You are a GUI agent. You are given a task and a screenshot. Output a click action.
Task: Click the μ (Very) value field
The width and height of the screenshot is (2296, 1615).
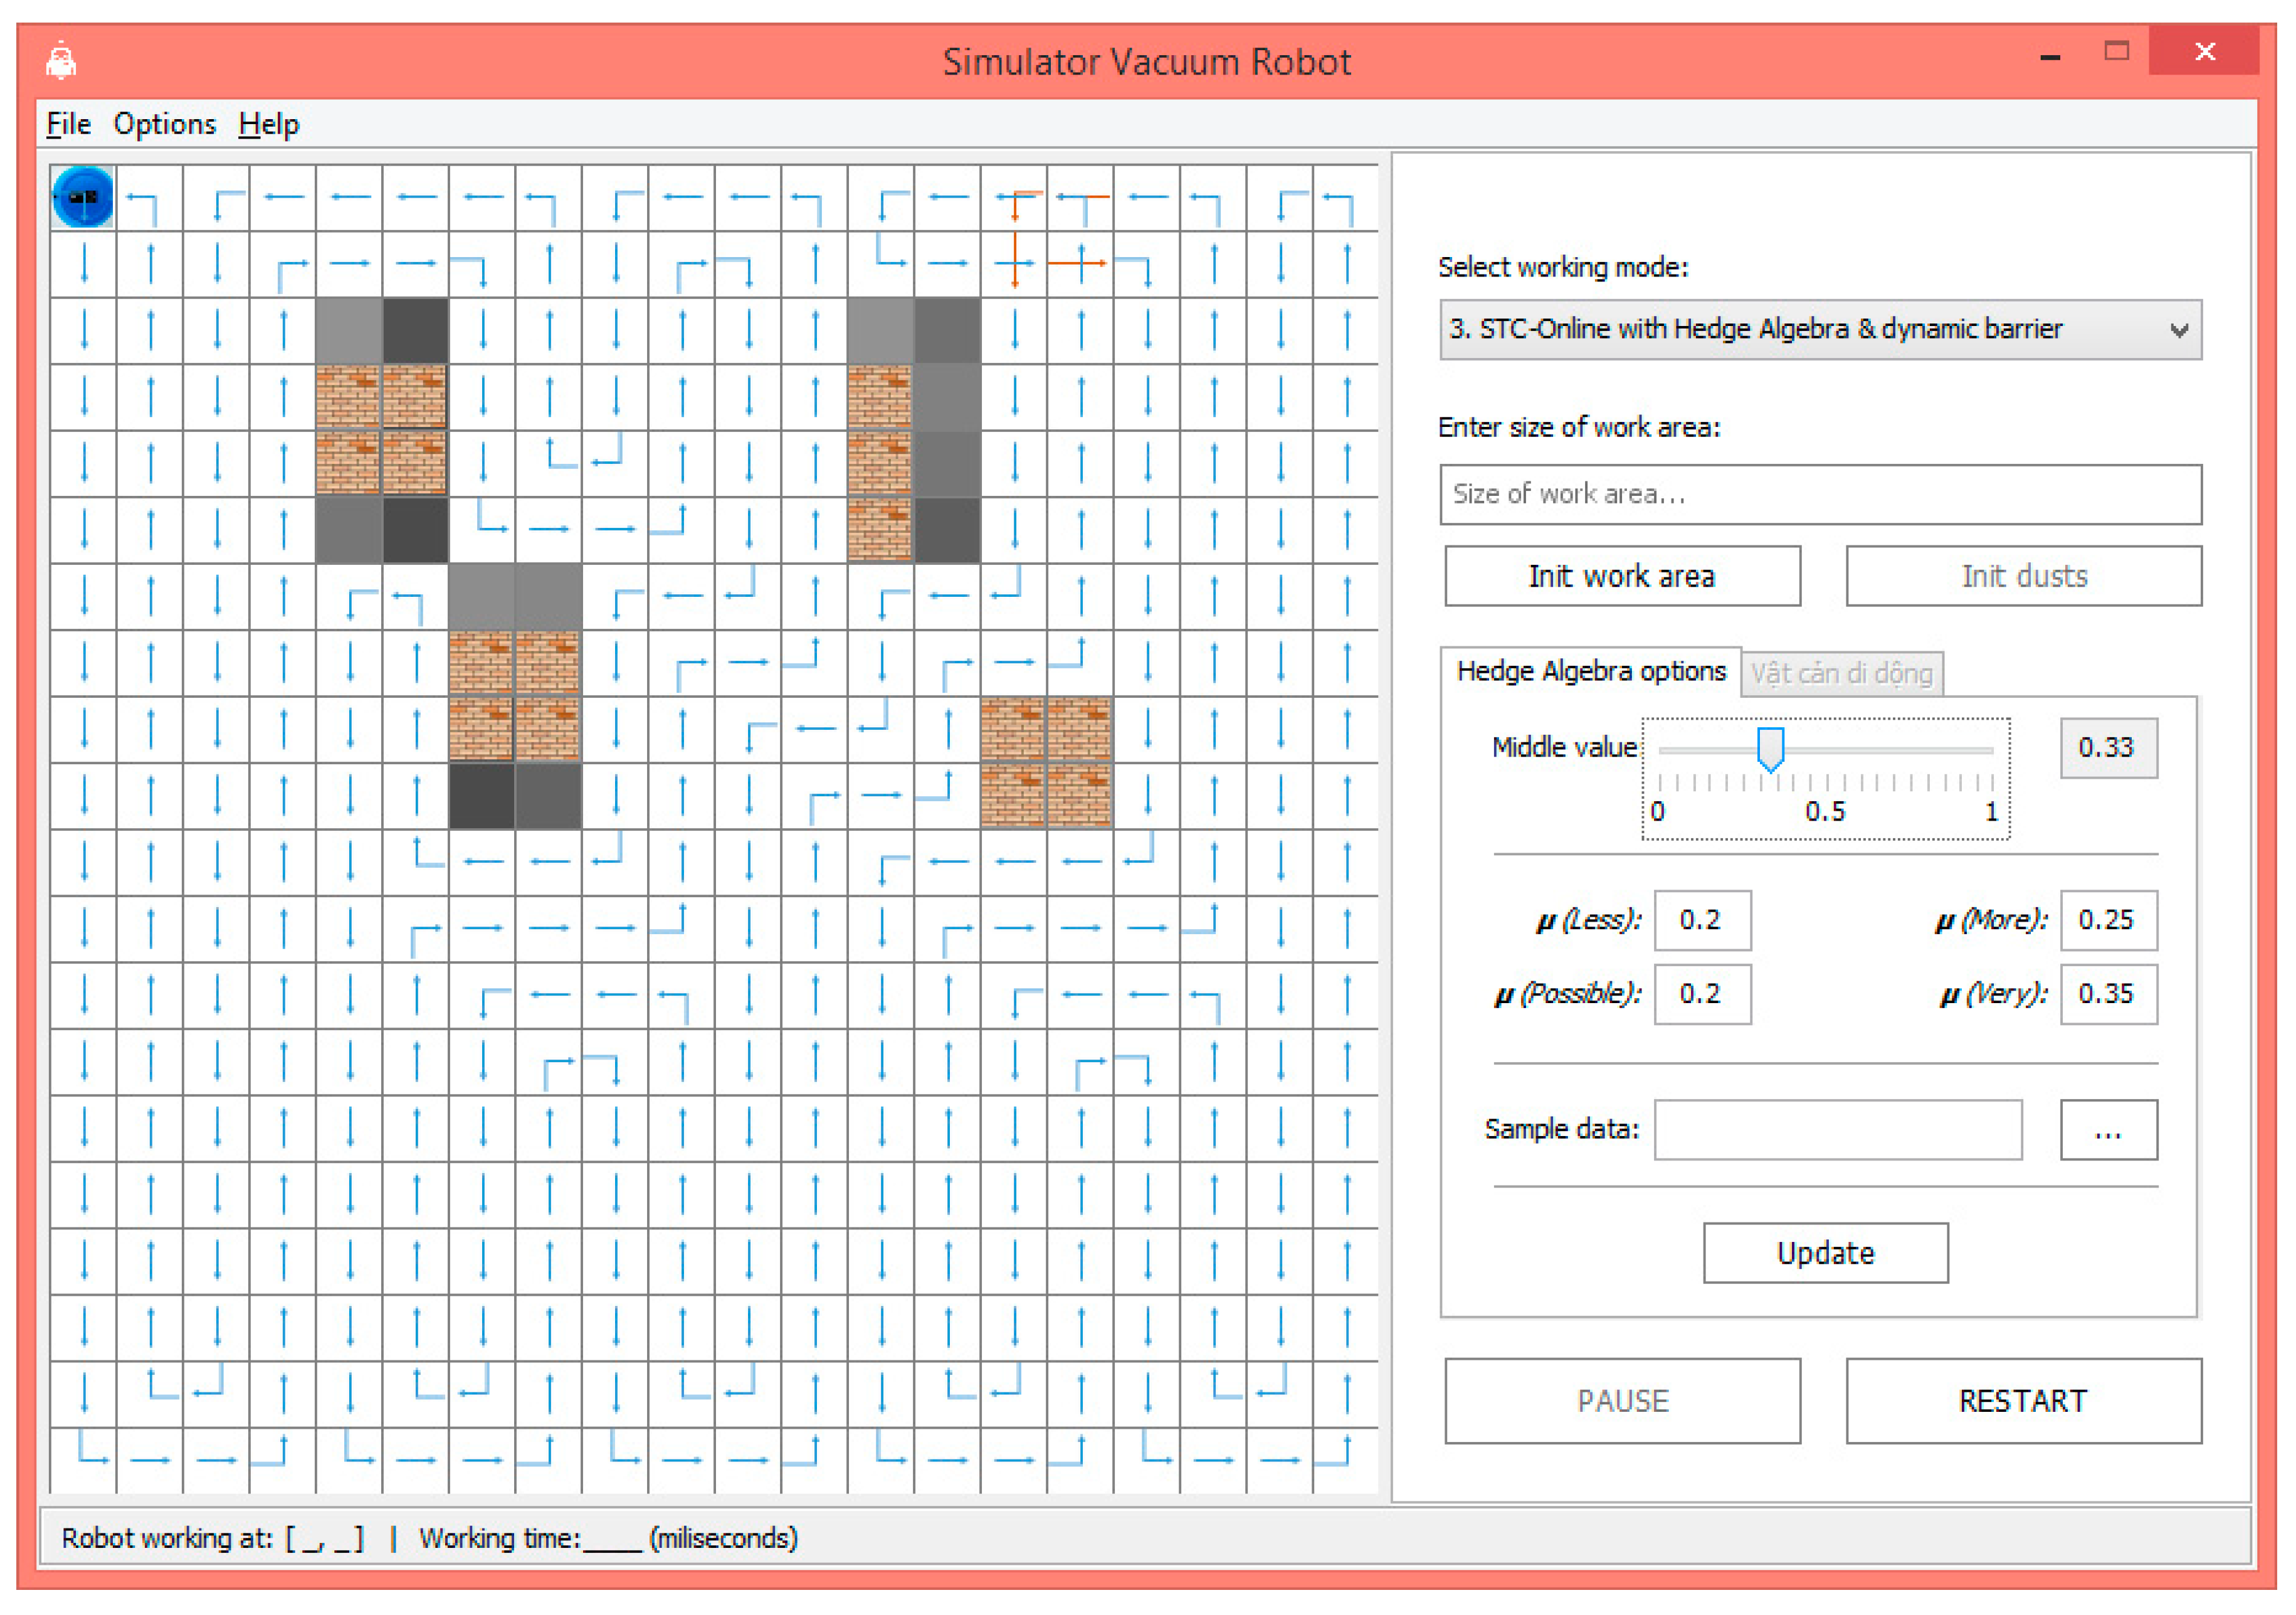point(2108,994)
